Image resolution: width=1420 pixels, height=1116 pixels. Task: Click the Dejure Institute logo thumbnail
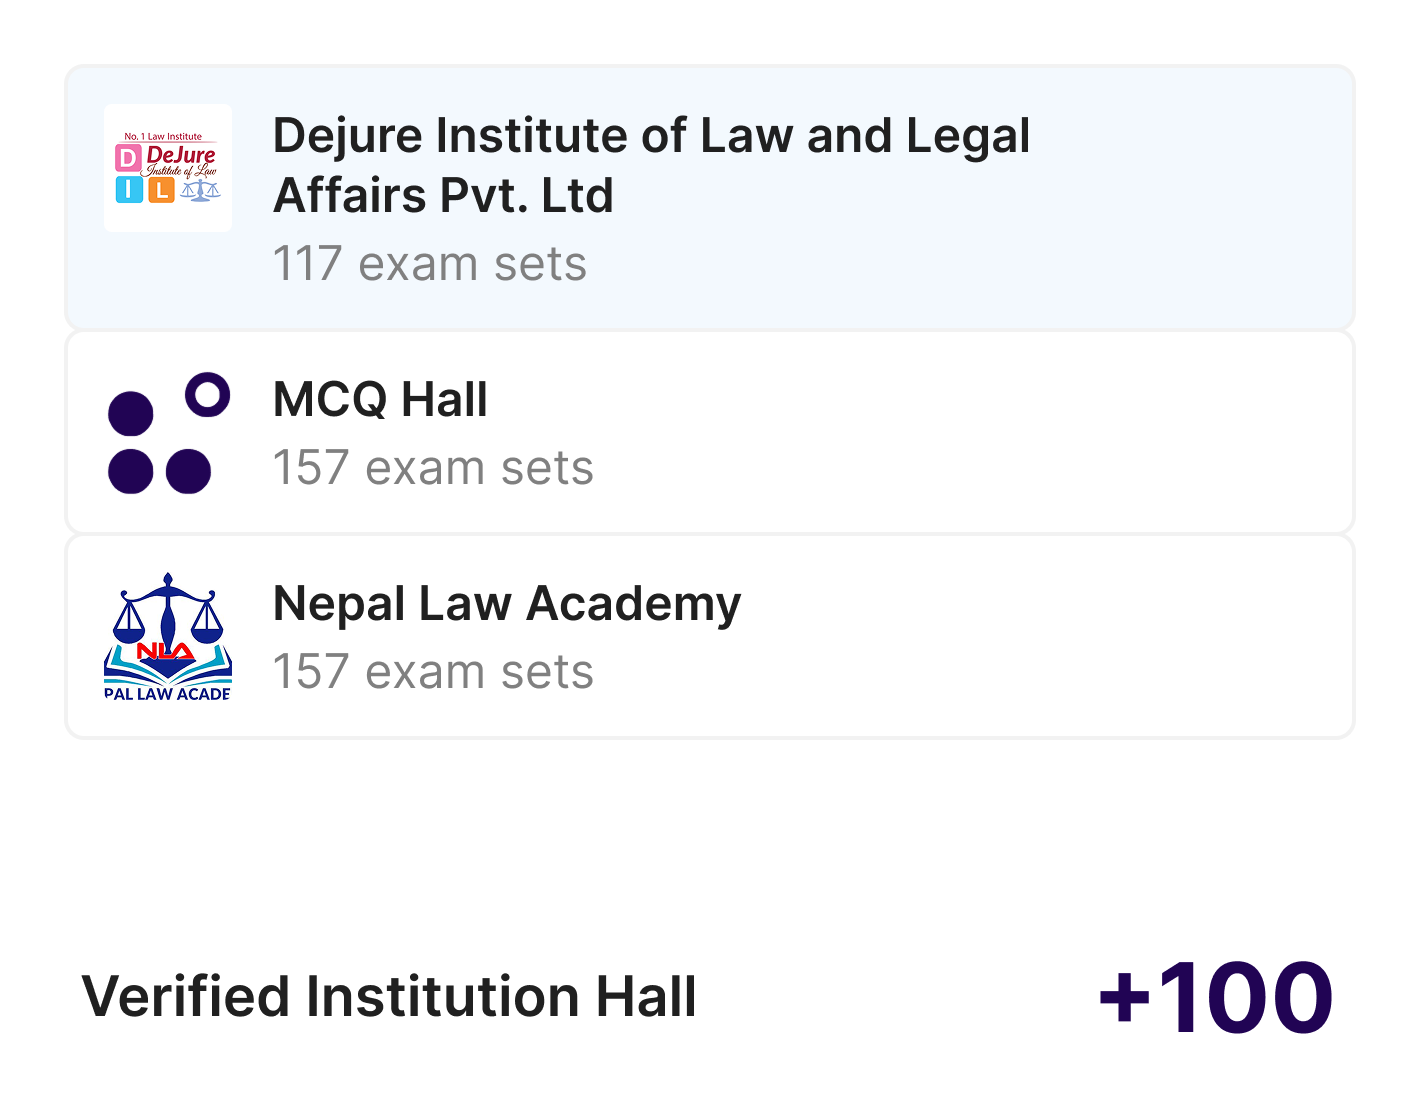coord(168,168)
